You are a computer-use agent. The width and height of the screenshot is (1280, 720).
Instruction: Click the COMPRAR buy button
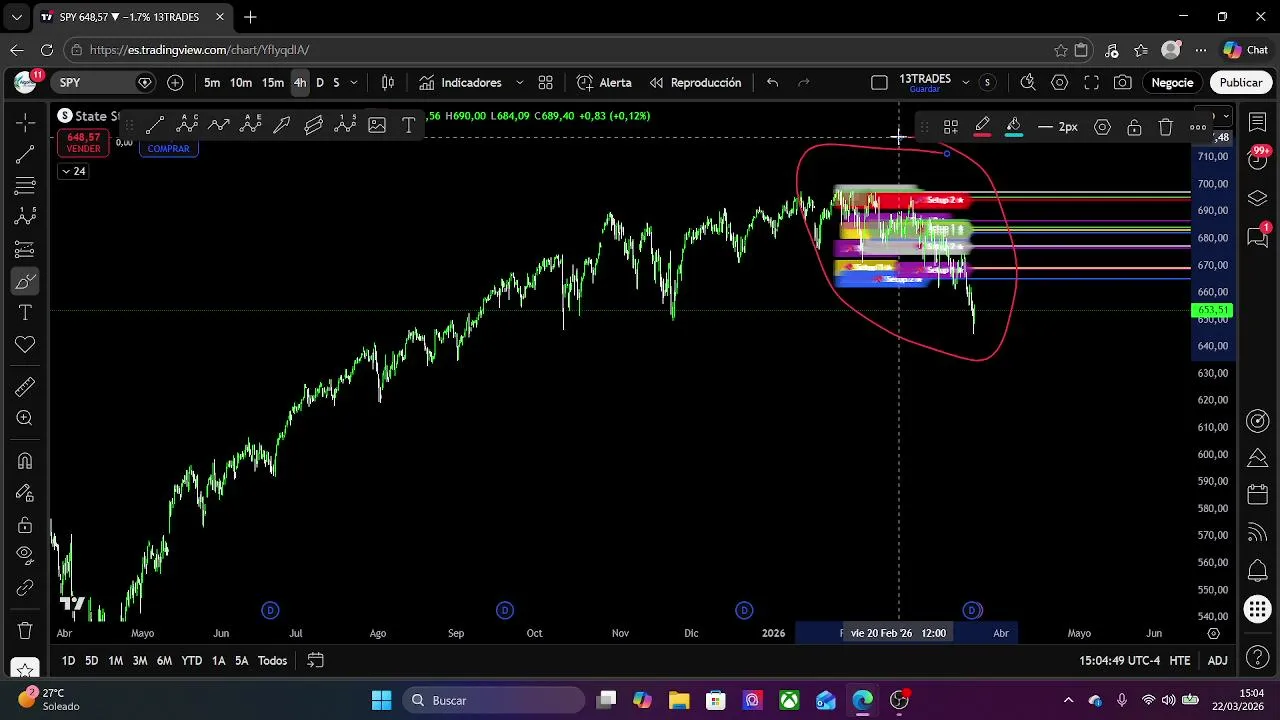[x=168, y=148]
